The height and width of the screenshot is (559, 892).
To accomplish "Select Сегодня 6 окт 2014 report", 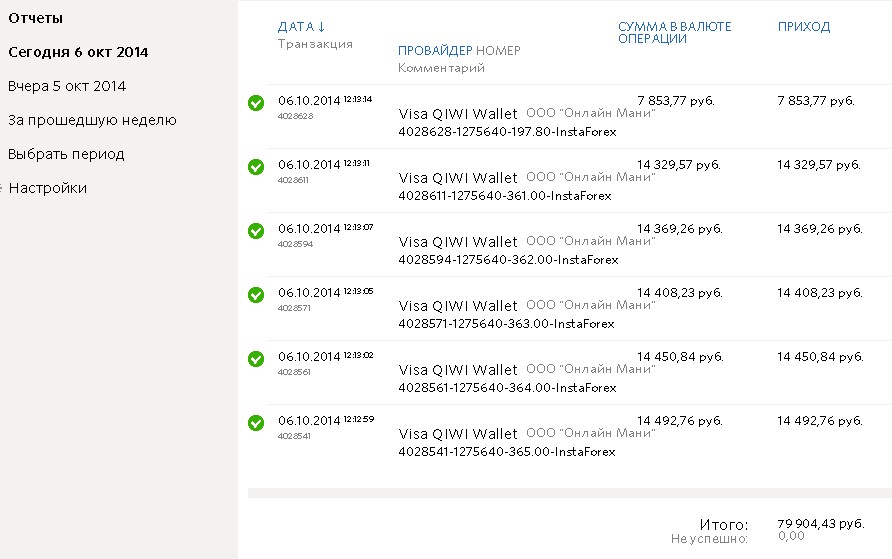I will click(78, 52).
